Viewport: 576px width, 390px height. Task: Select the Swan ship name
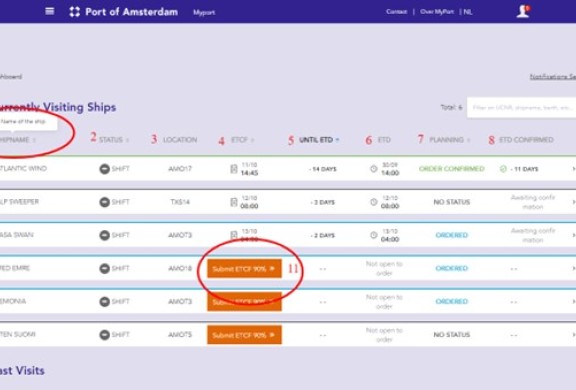17,235
